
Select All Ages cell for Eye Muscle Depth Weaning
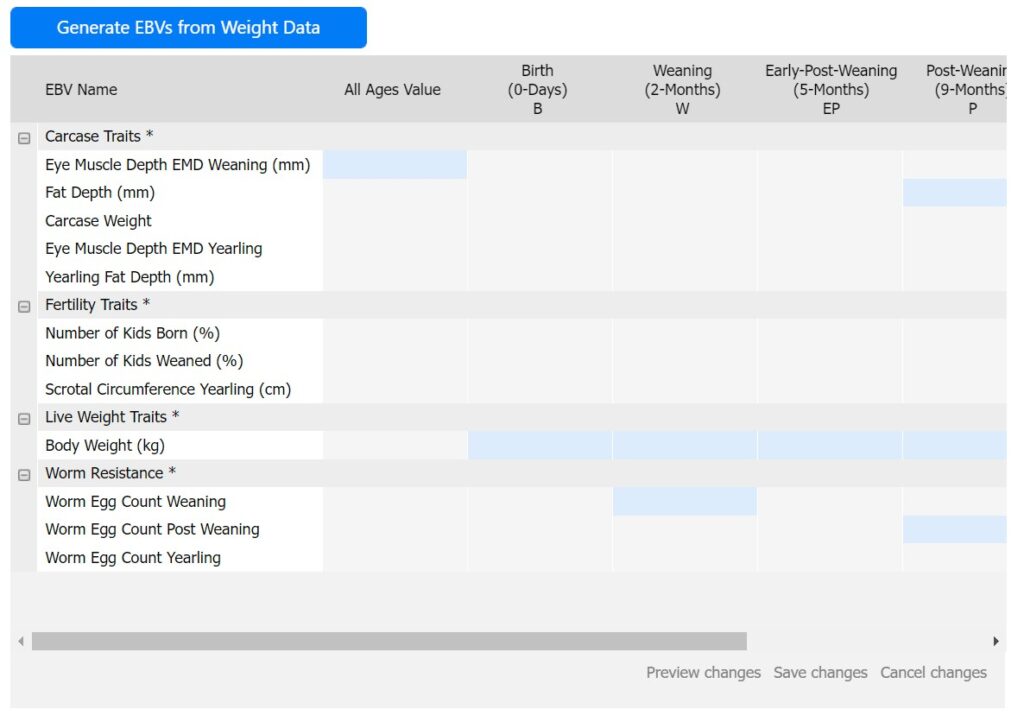point(394,165)
